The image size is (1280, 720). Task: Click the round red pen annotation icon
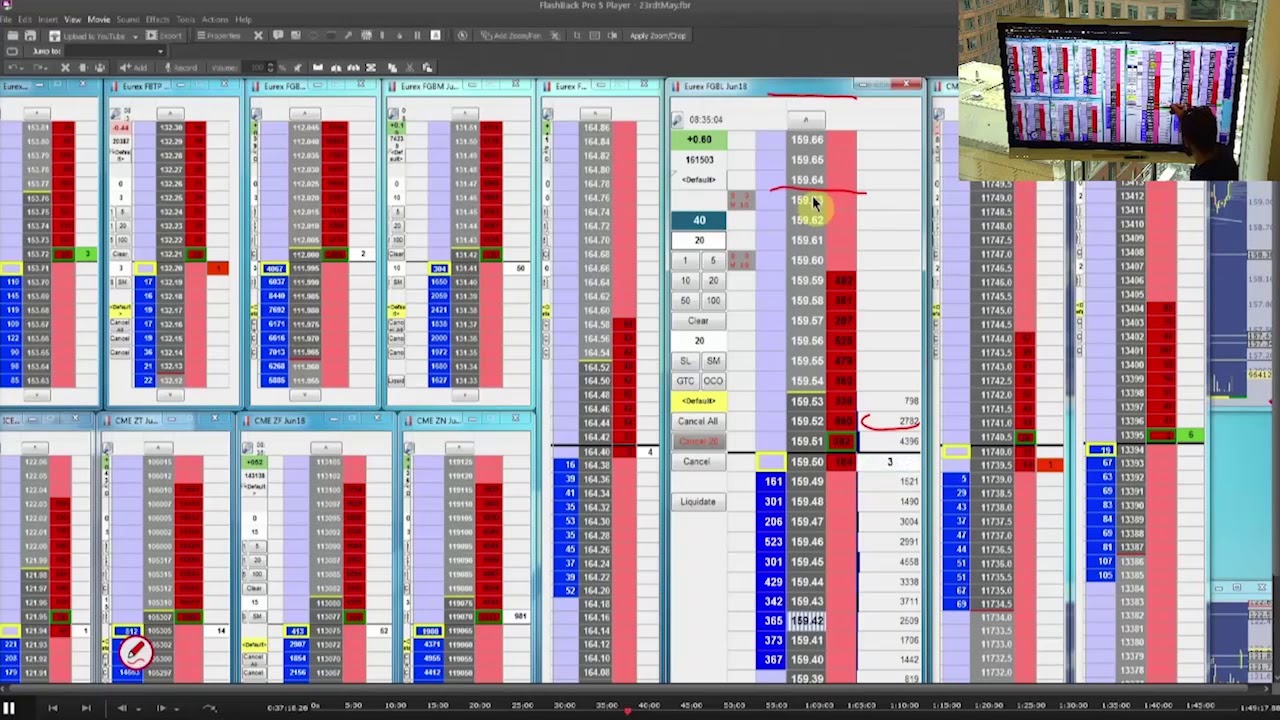pos(136,652)
